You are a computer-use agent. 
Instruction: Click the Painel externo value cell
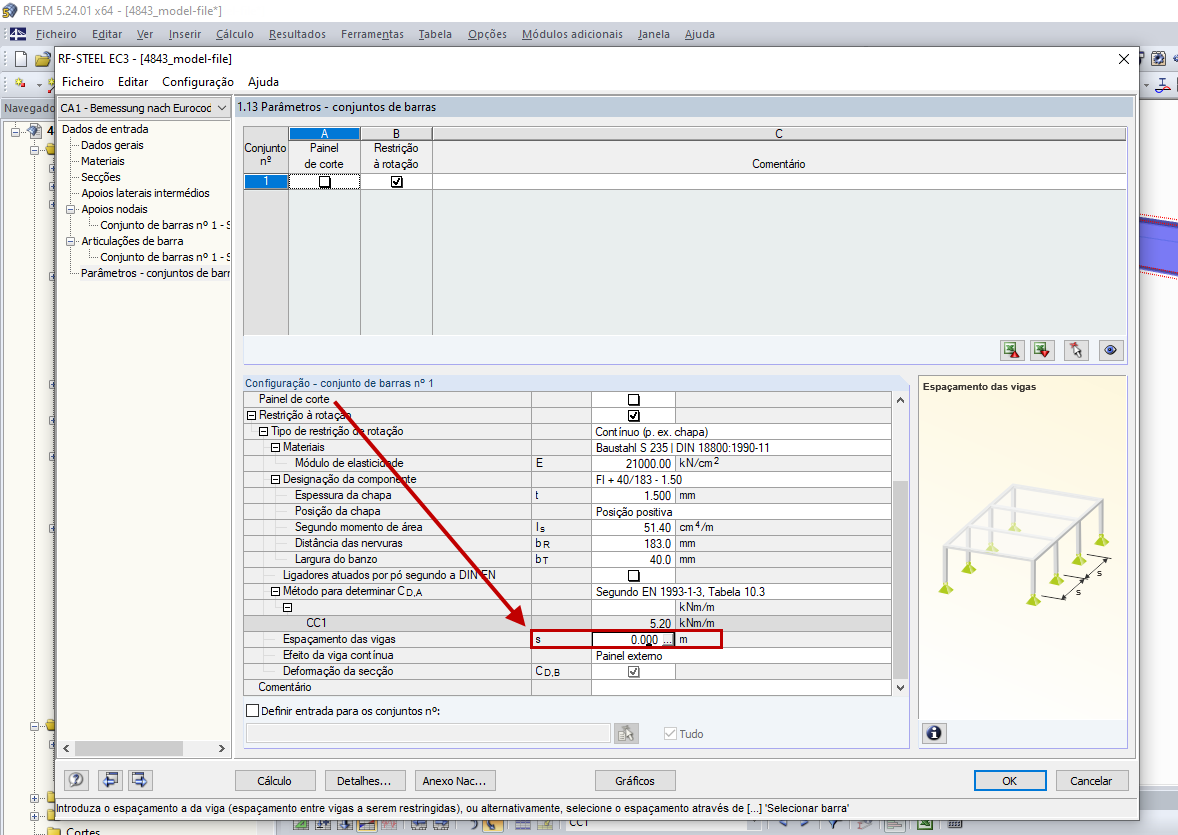tap(741, 656)
